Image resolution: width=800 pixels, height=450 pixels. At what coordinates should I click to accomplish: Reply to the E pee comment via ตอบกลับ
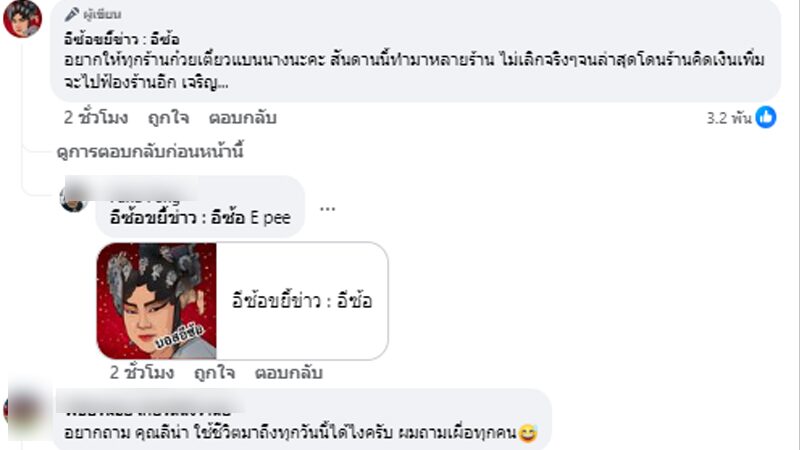(x=288, y=373)
